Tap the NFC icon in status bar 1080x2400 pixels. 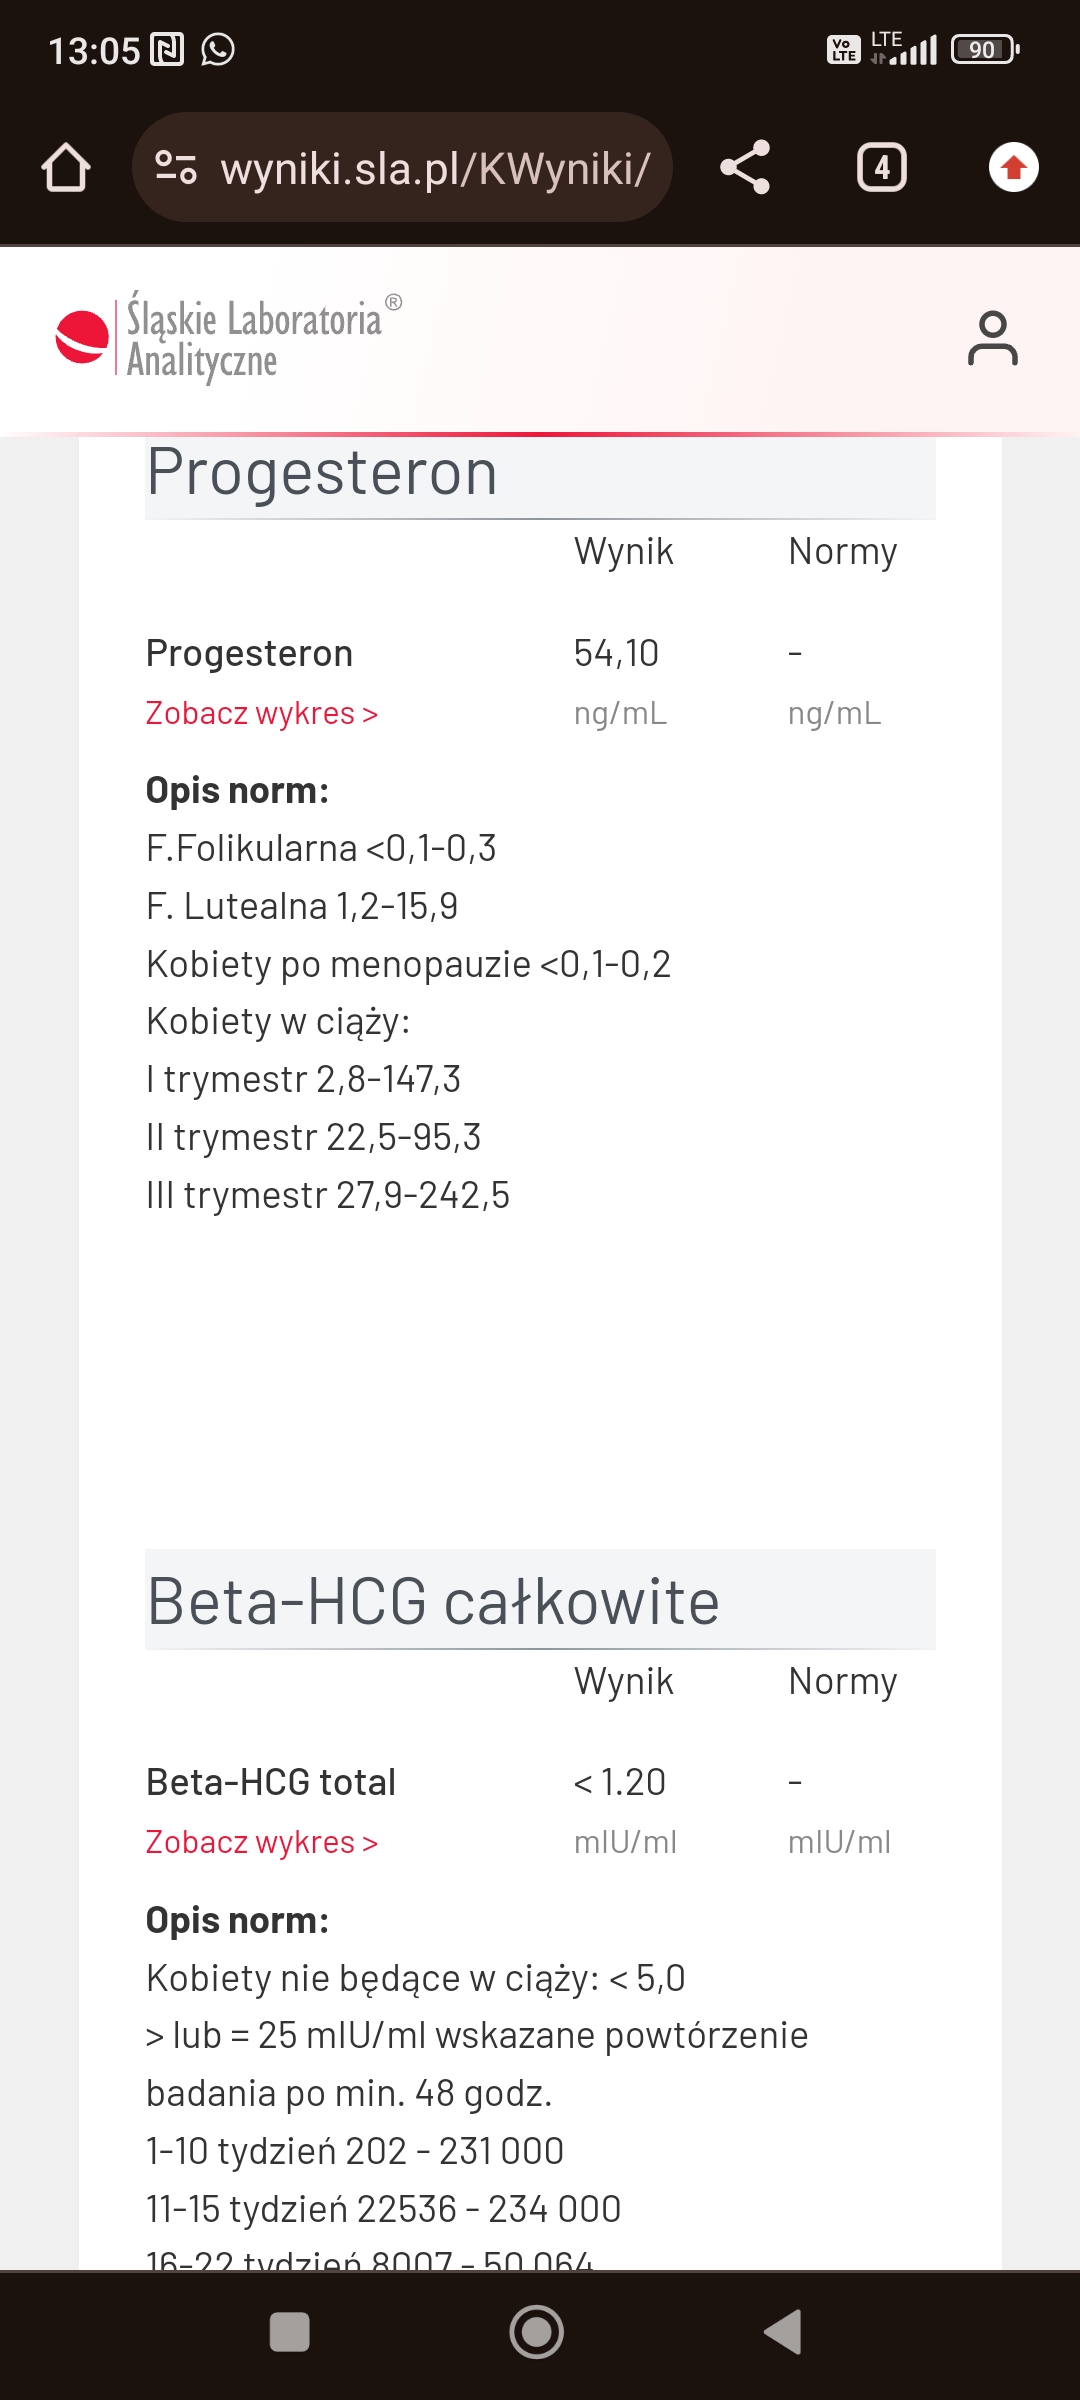tap(167, 49)
